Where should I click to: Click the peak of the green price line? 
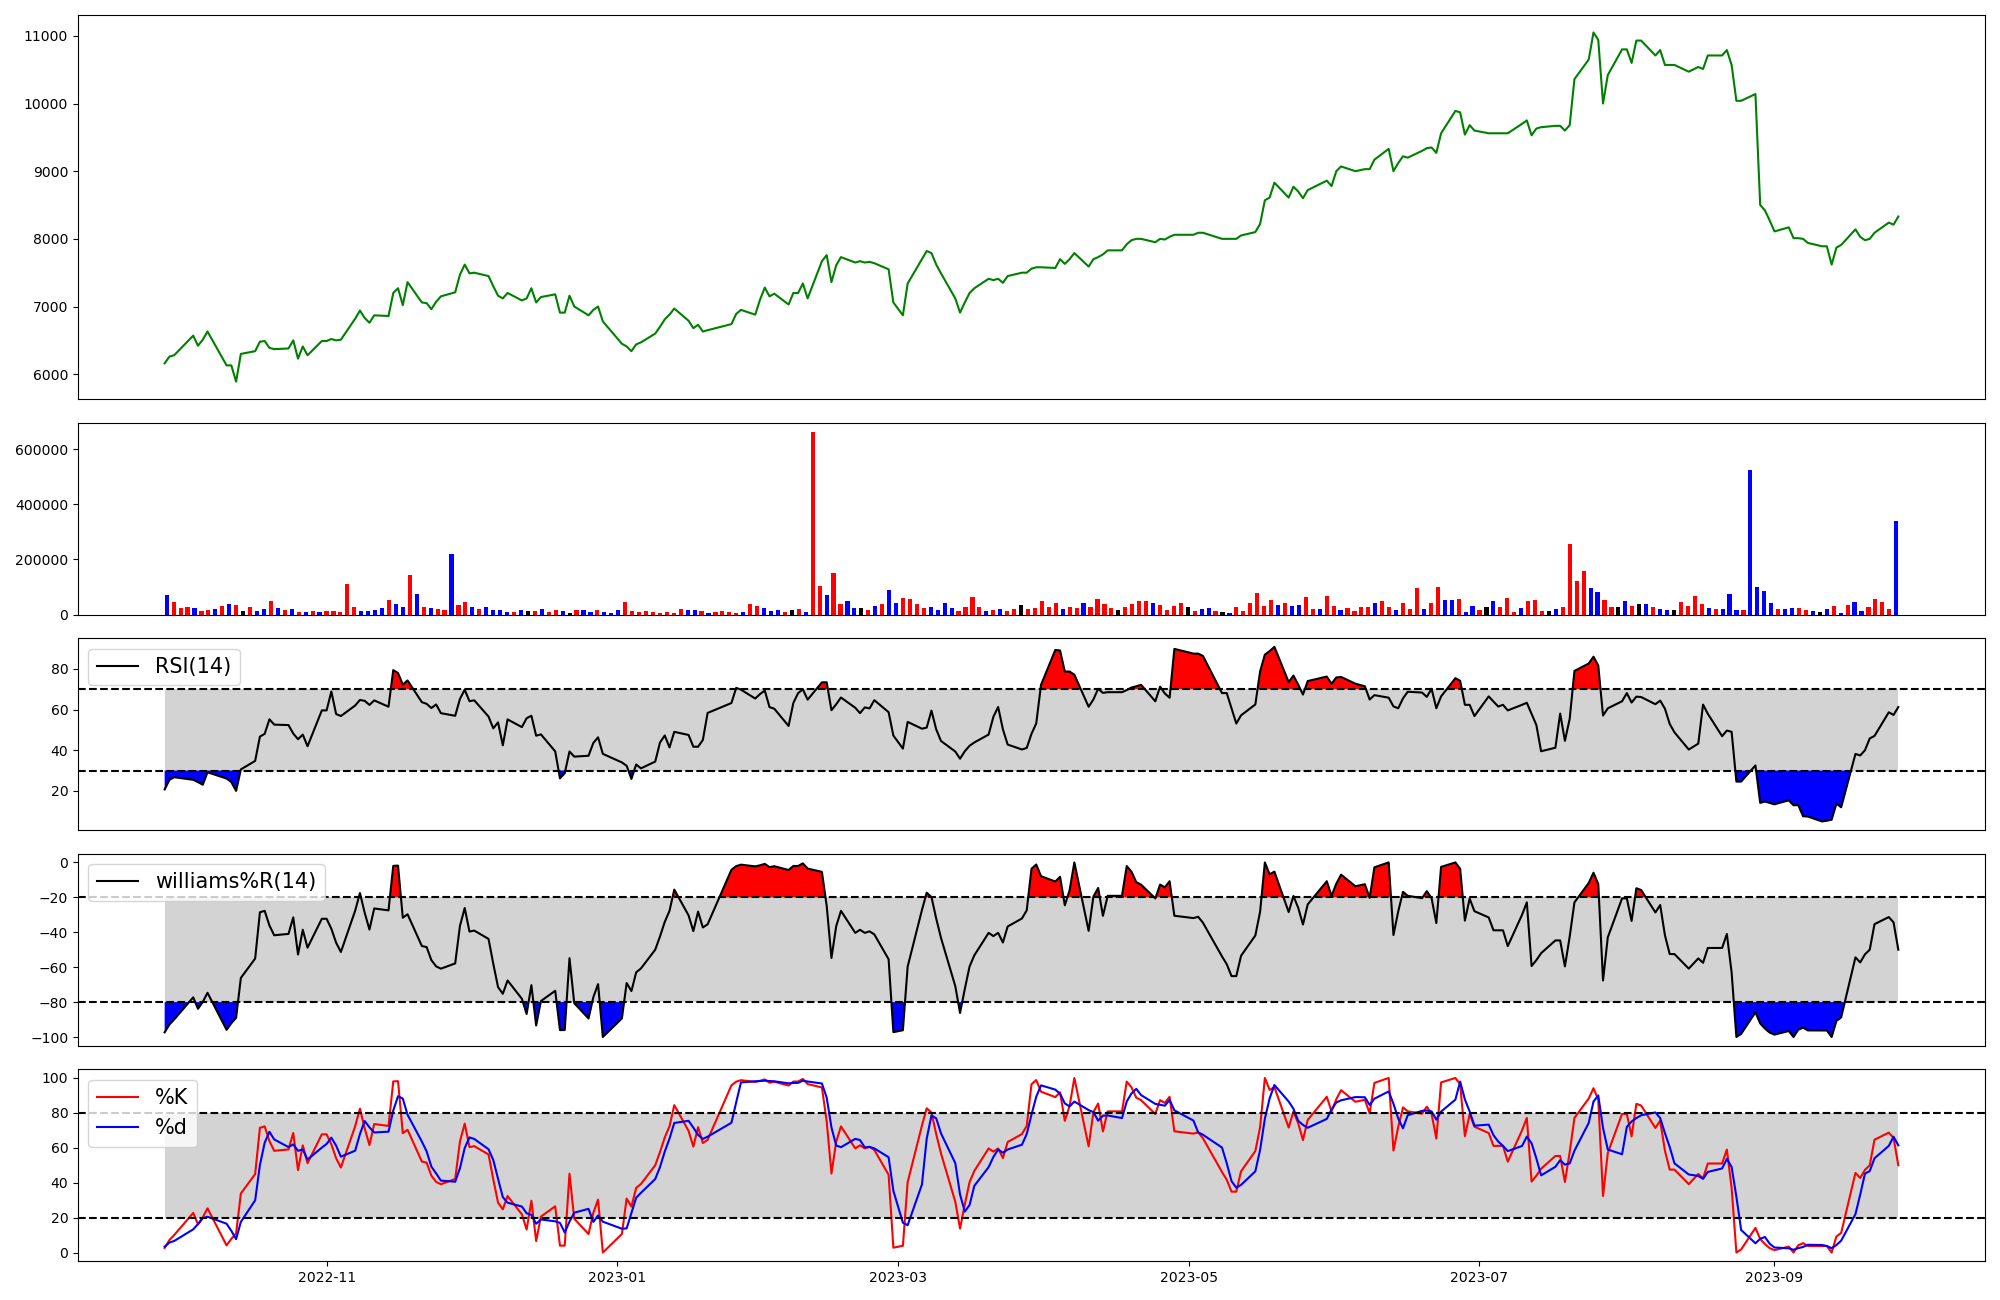[1594, 34]
